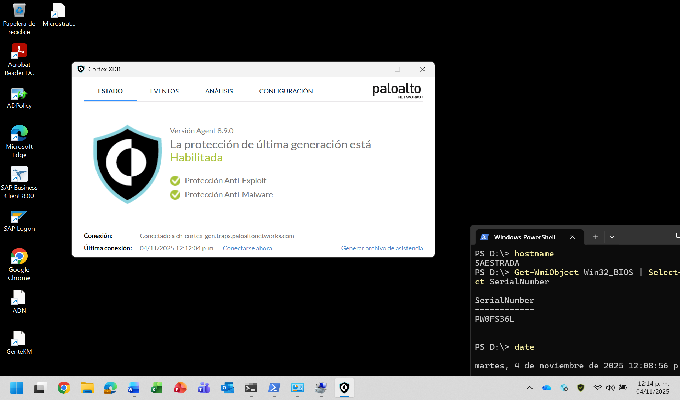The image size is (680, 400).
Task: Open the ANÁLISIS tab
Action: (x=219, y=91)
